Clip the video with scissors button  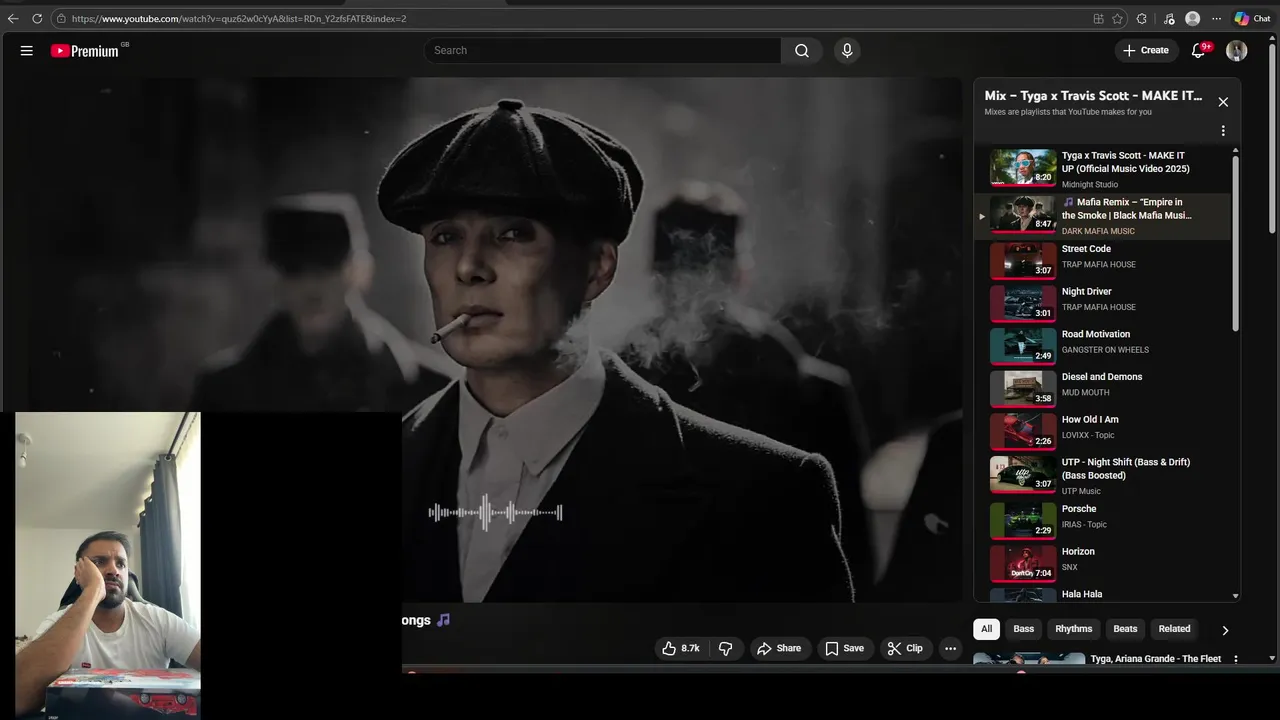pyautogui.click(x=905, y=648)
